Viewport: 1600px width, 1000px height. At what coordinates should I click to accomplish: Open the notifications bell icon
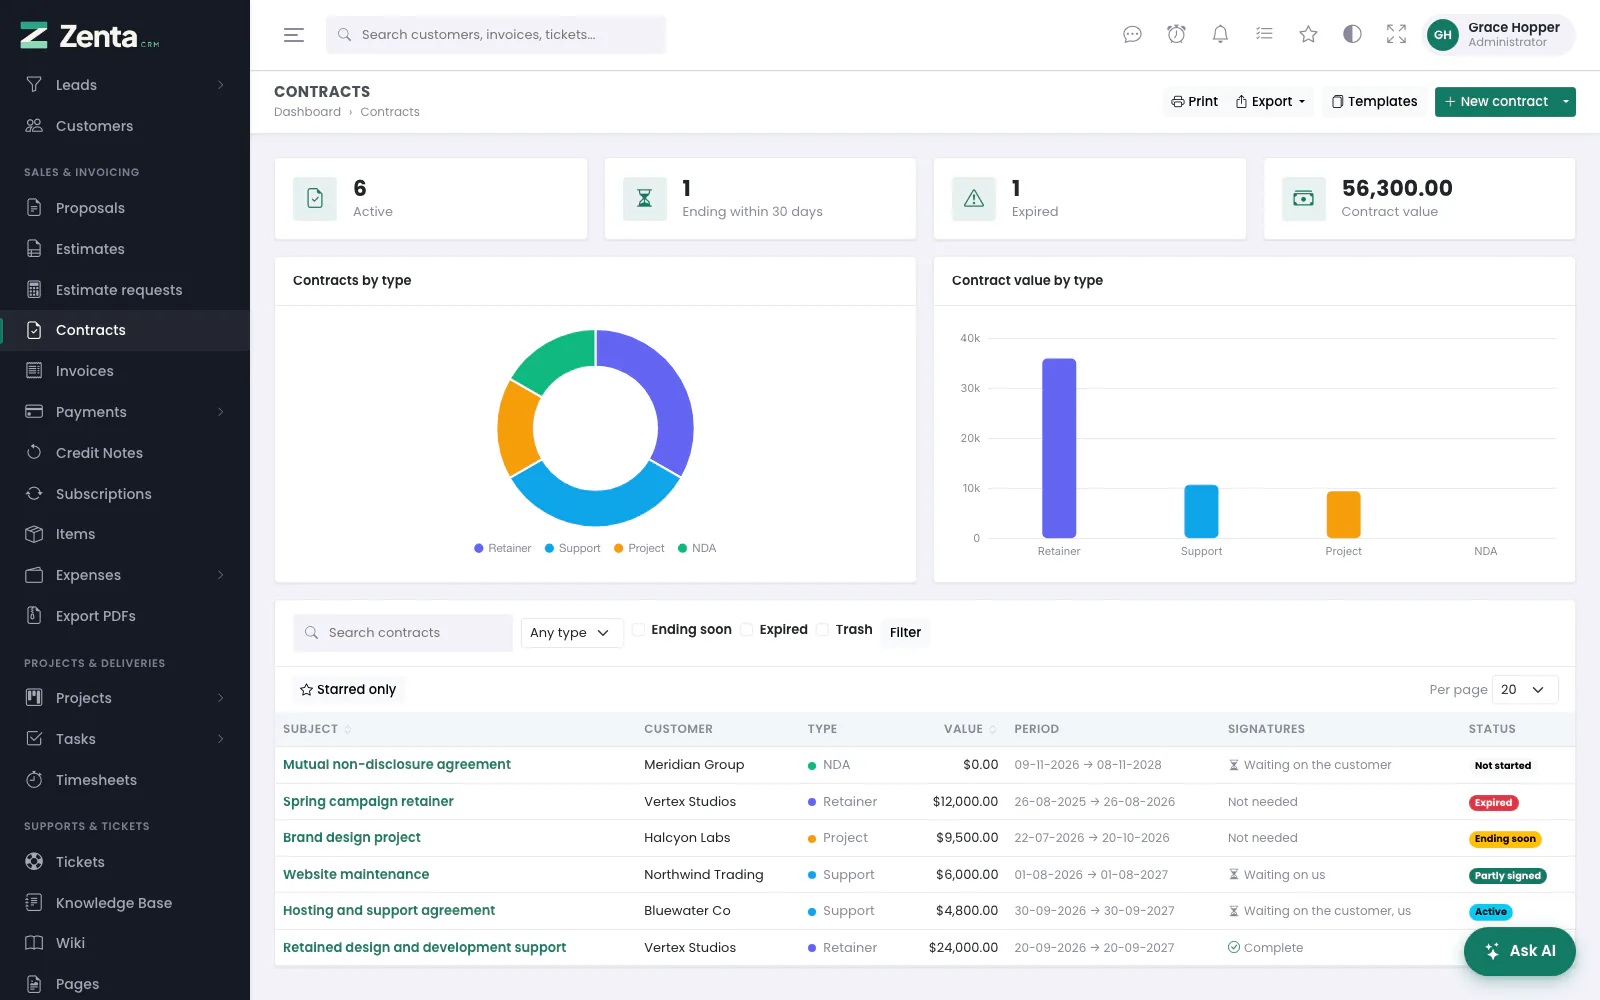point(1220,35)
